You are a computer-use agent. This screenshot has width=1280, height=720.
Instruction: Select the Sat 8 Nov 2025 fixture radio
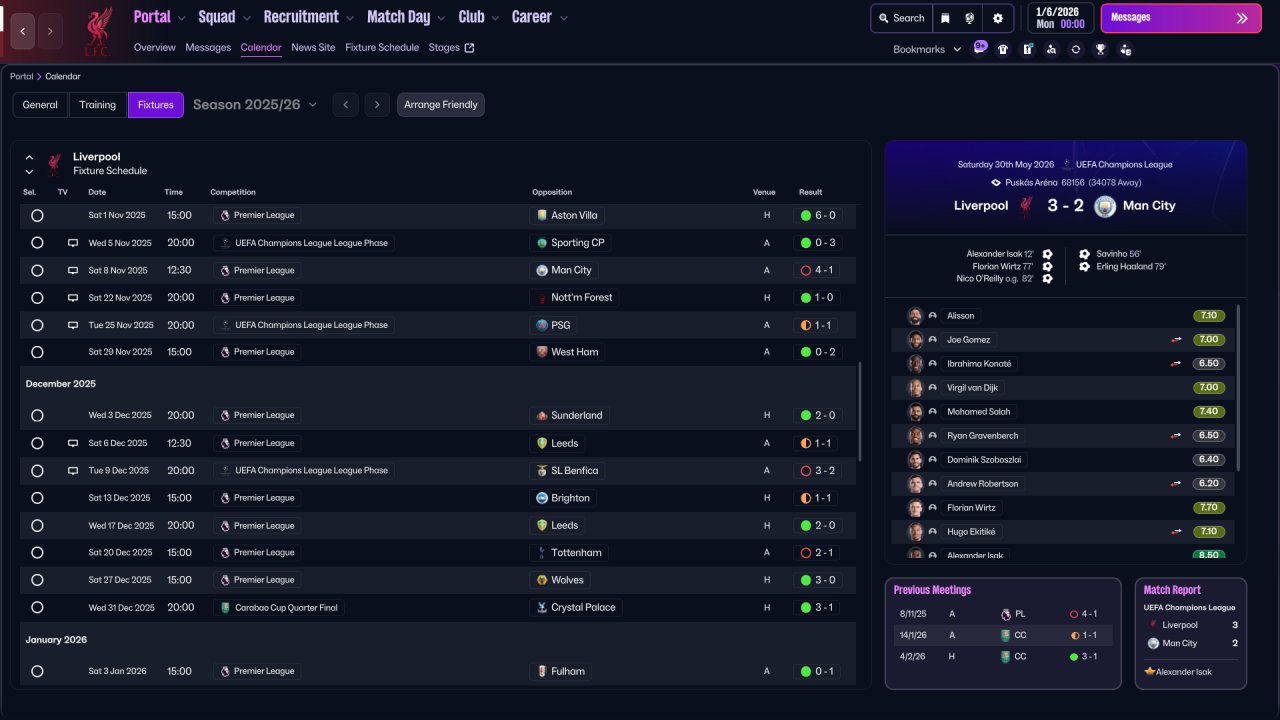[37, 270]
